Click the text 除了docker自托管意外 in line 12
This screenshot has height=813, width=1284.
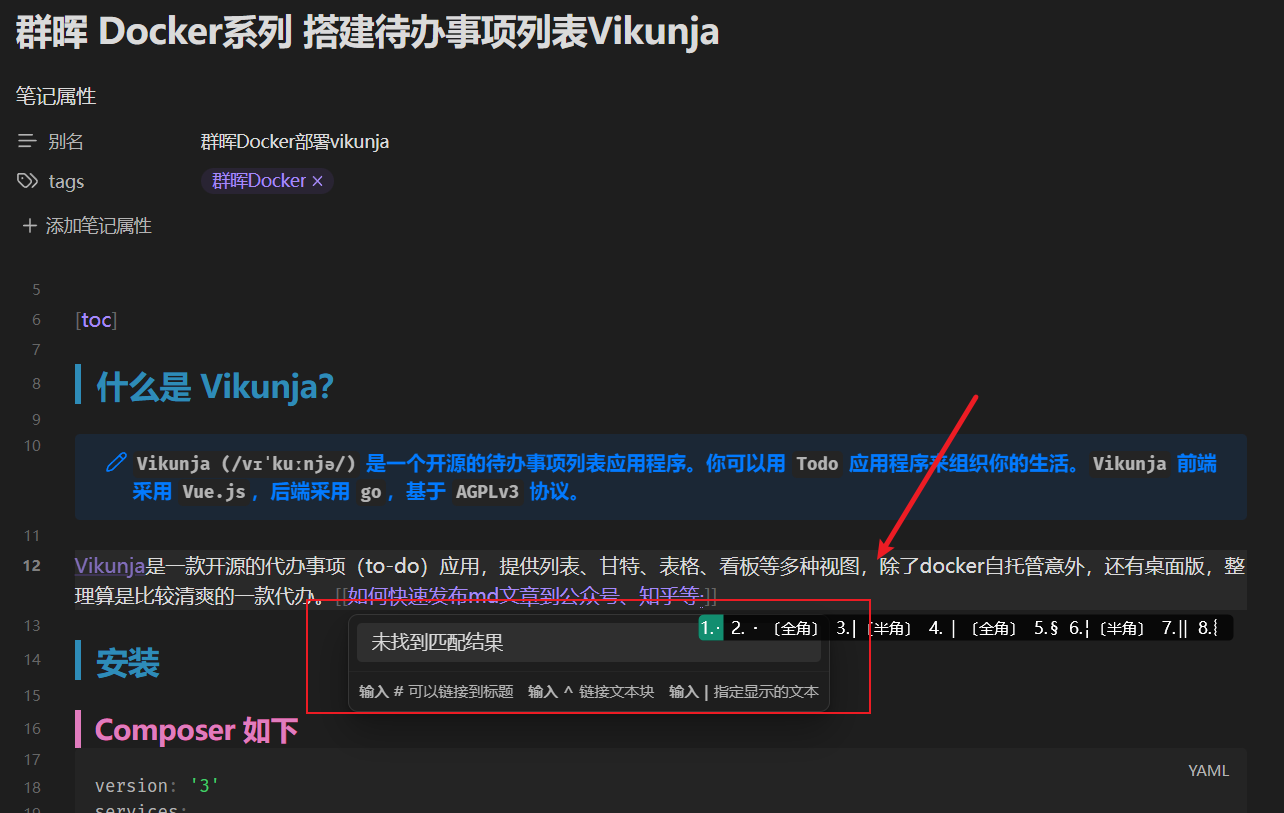click(981, 566)
